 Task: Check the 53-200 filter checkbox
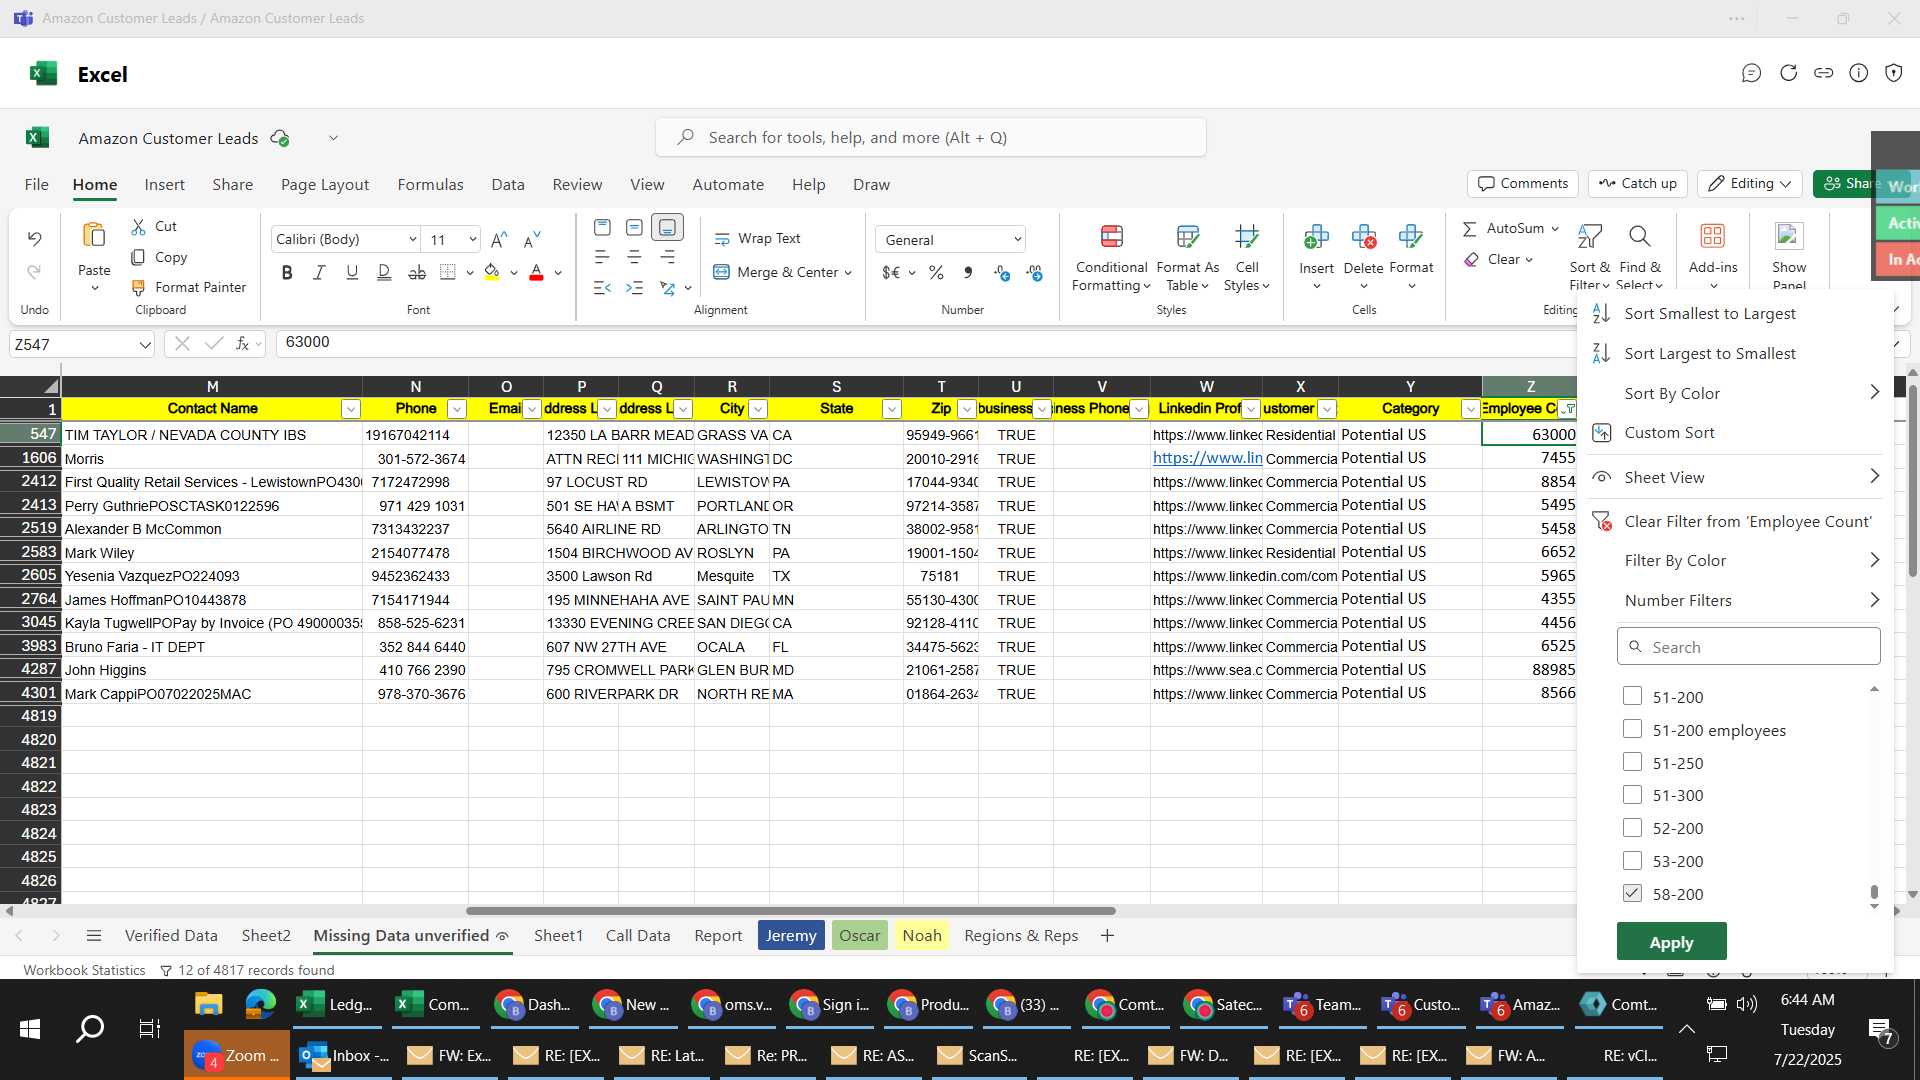pos(1632,861)
